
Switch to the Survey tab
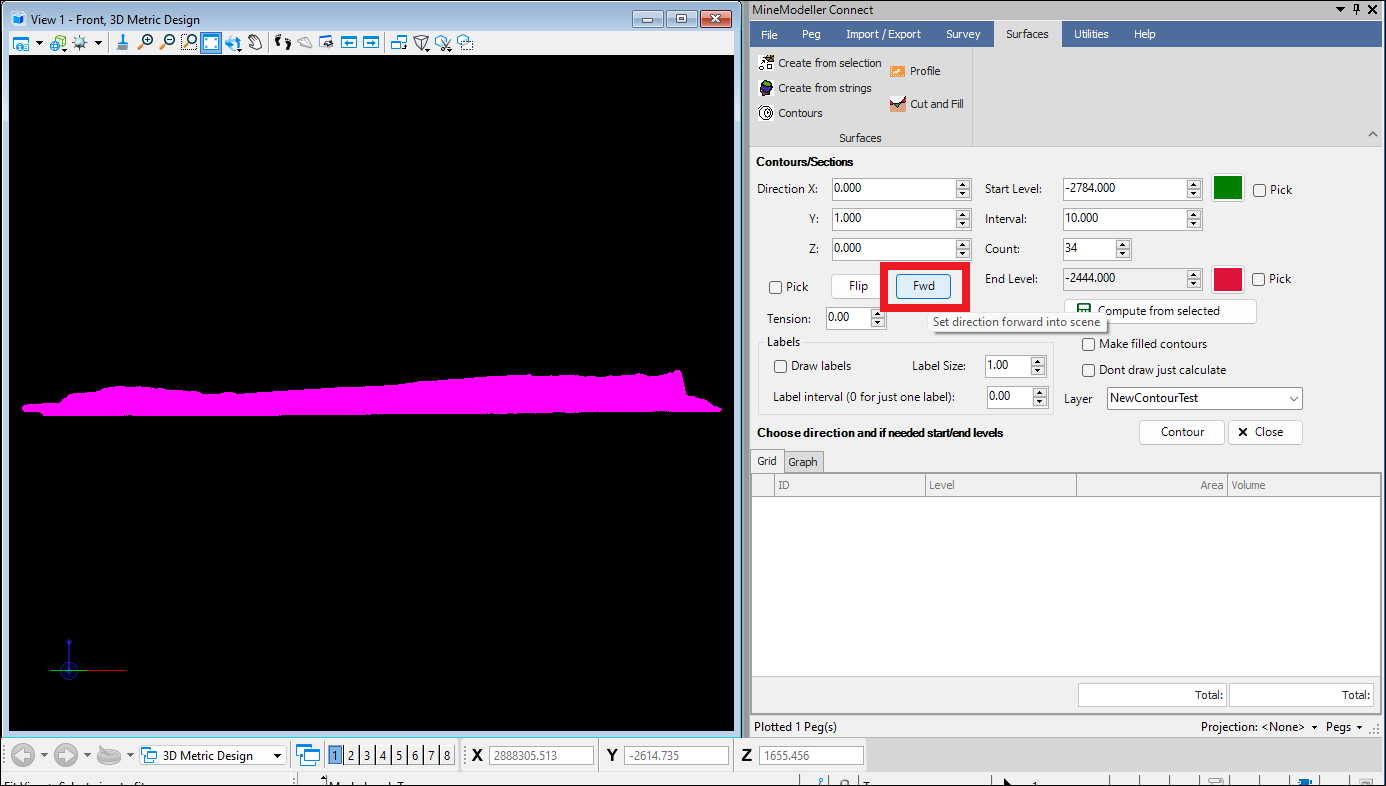click(x=962, y=33)
